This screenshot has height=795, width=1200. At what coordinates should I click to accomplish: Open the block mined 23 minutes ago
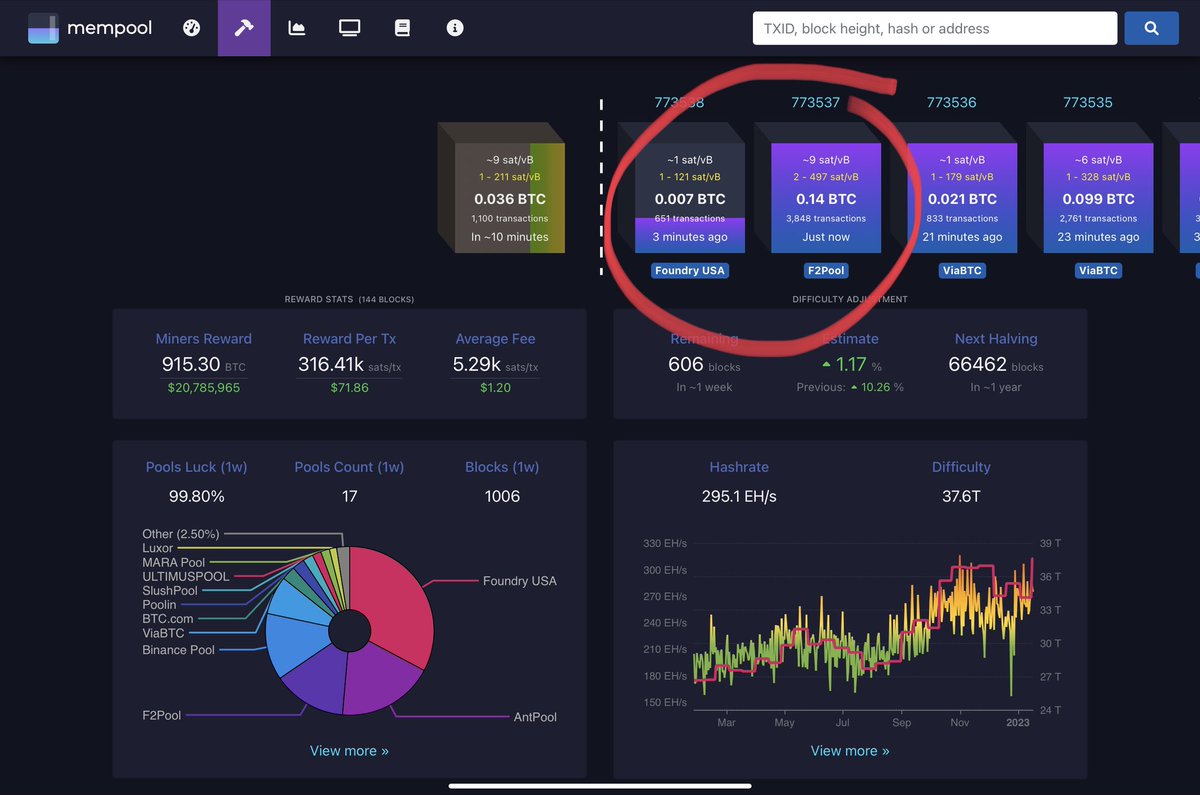(1098, 198)
